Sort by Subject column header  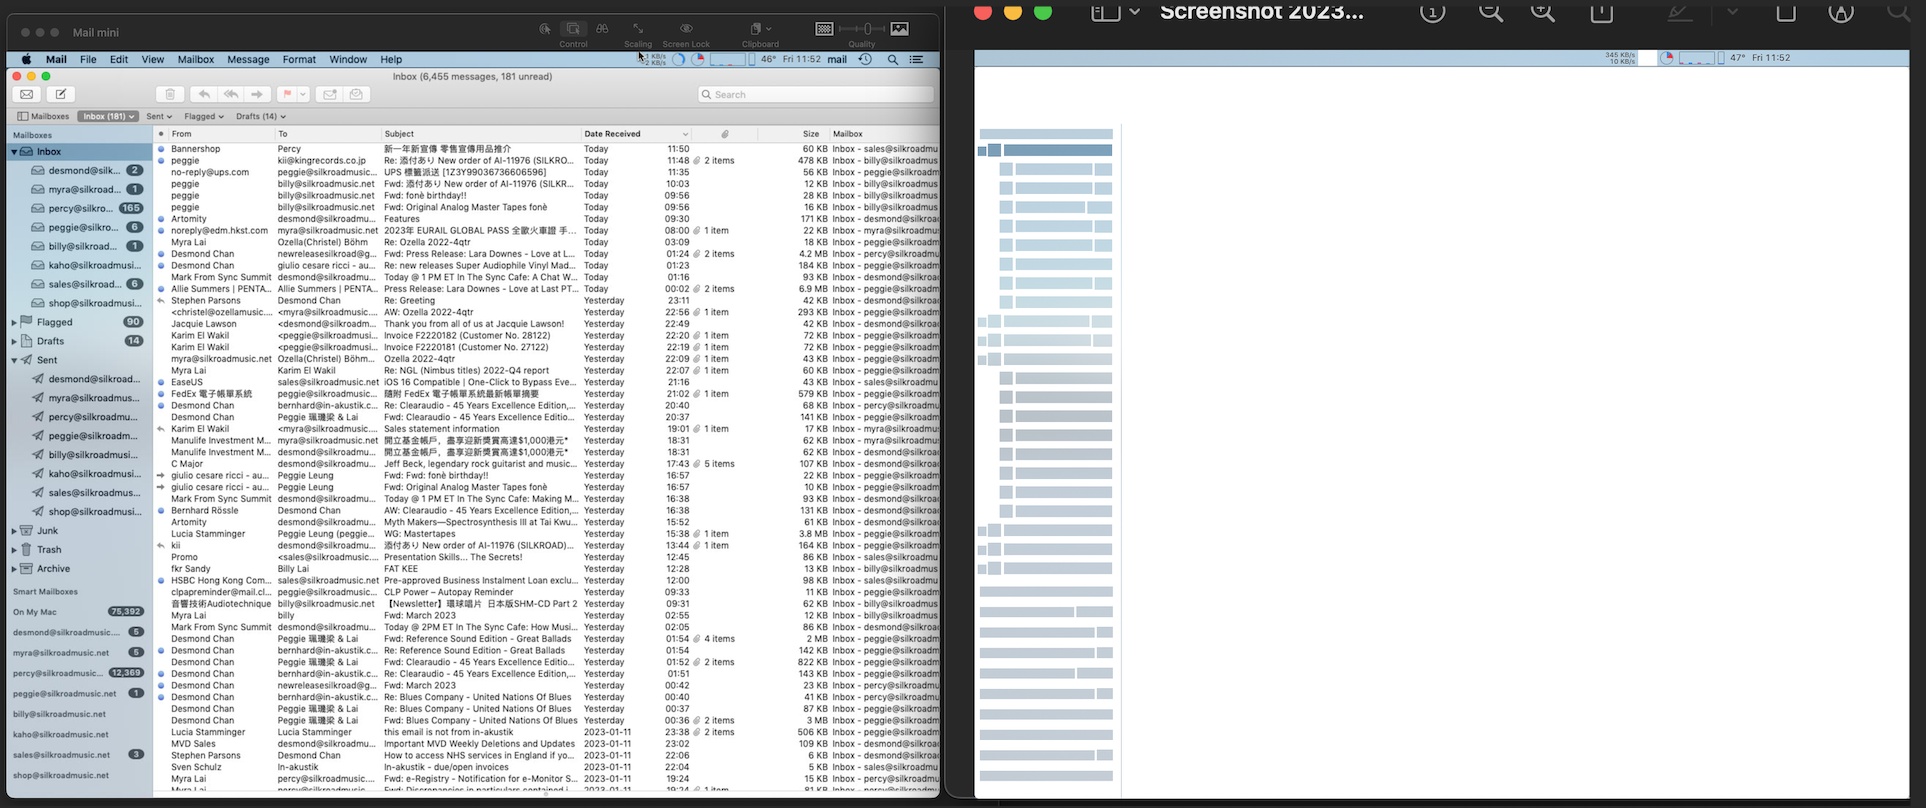point(480,134)
